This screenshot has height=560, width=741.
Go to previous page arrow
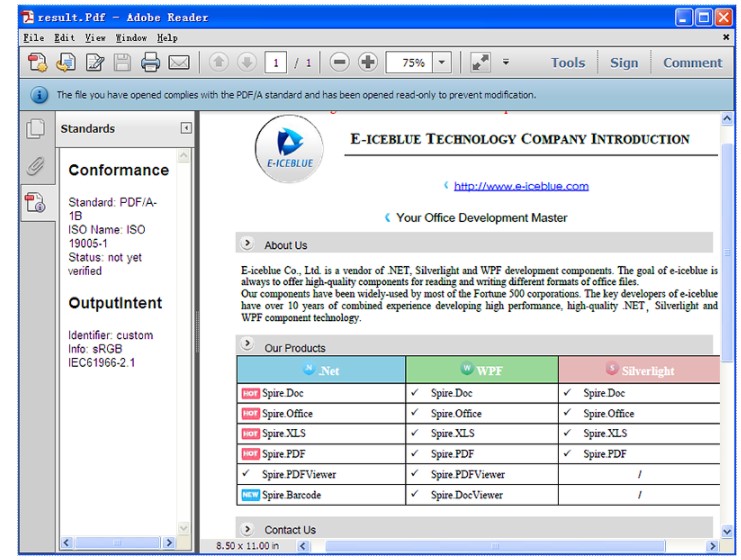[x=219, y=62]
